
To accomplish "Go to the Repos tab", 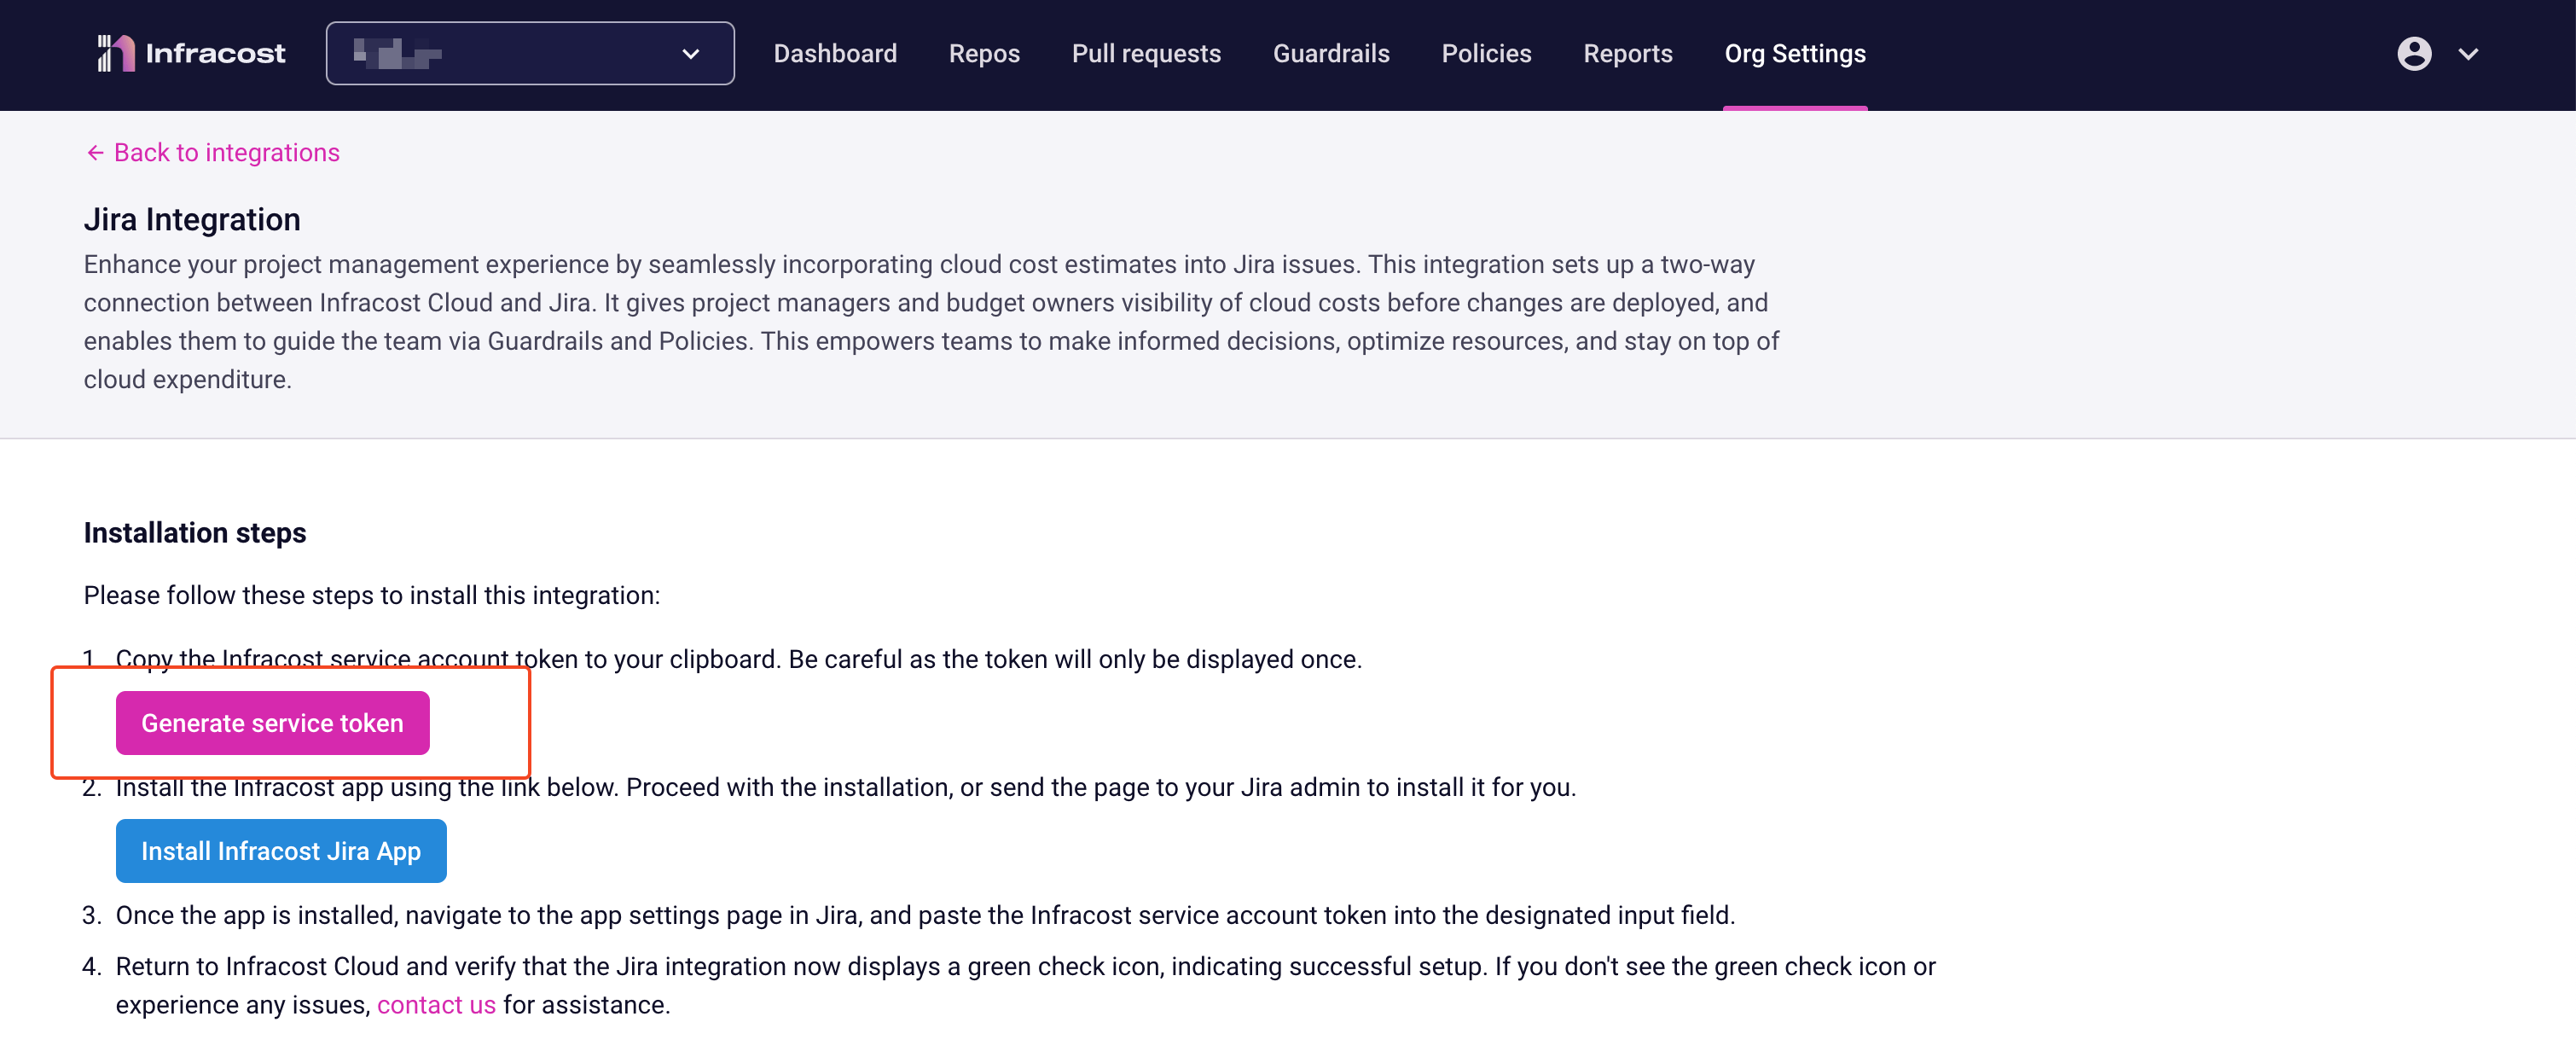I will click(983, 53).
